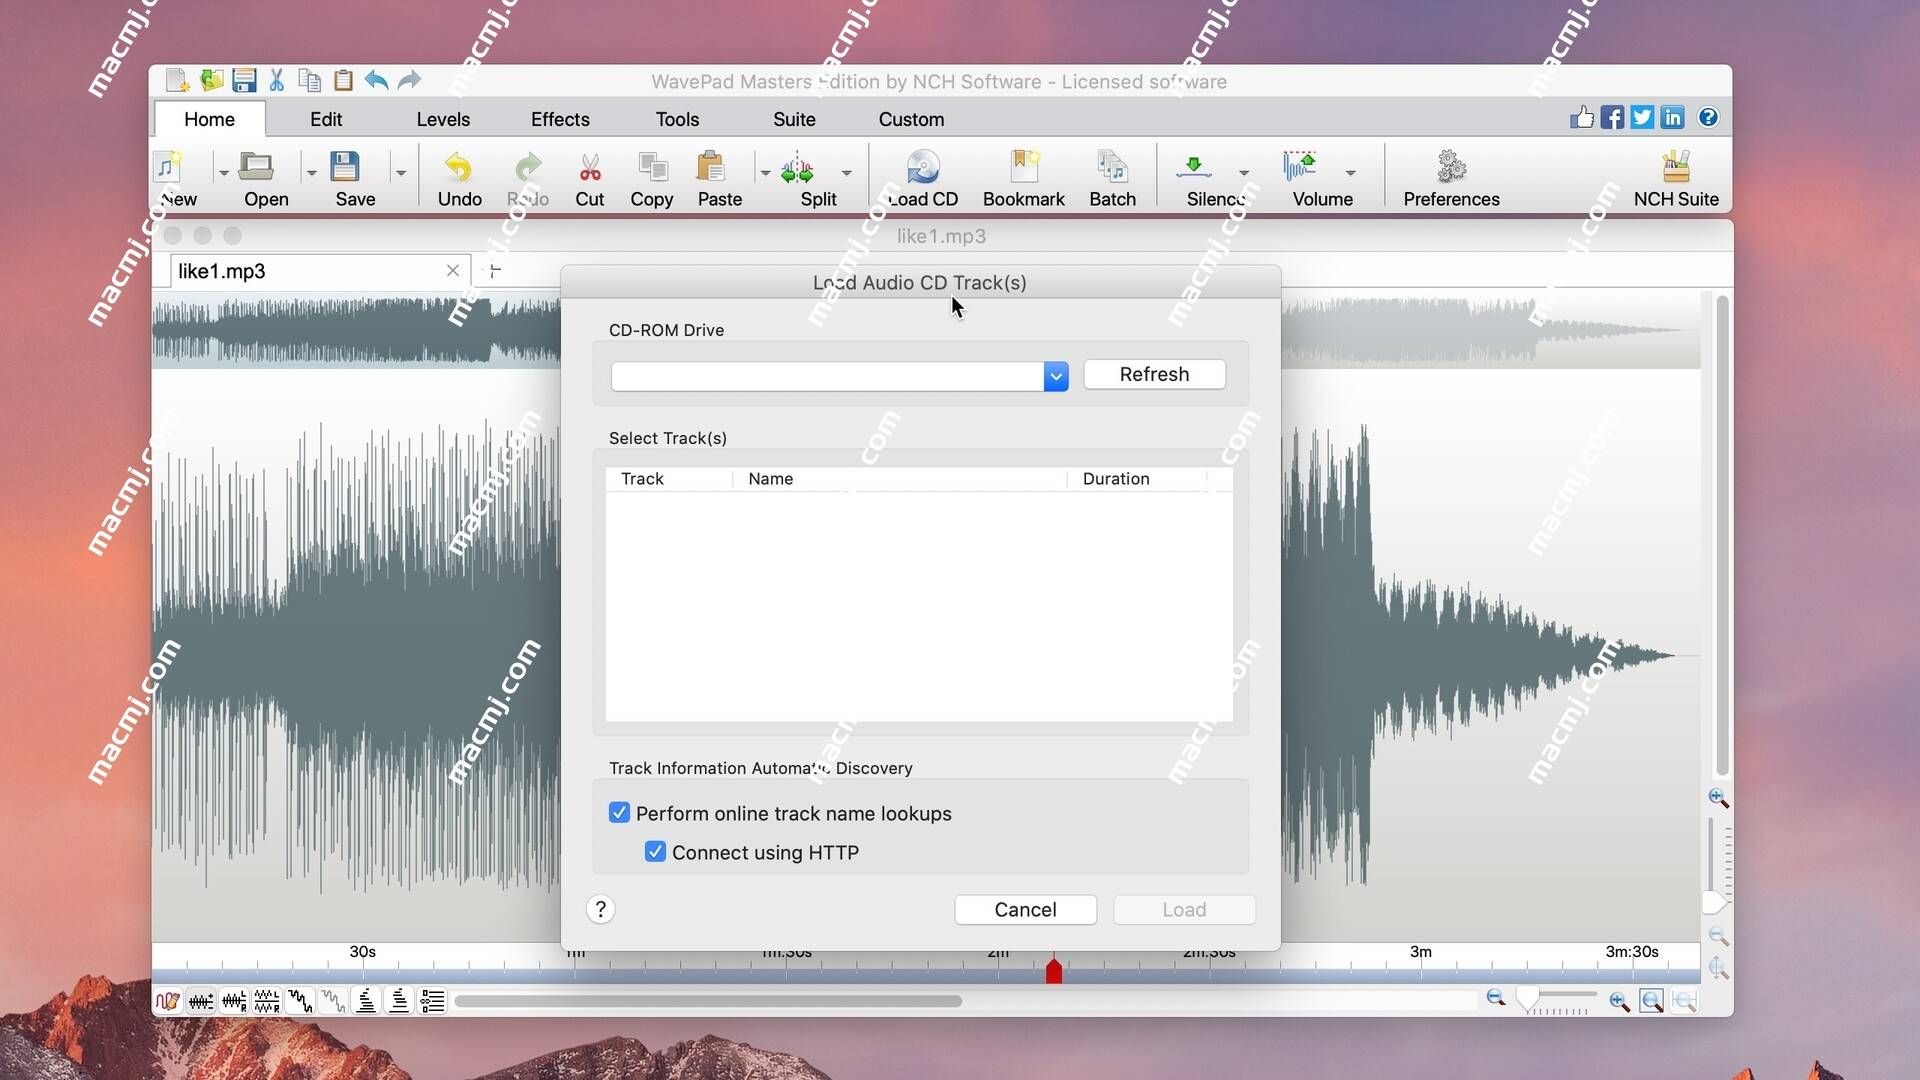Open the Batch converter tool
This screenshot has width=1920, height=1080.
click(x=1112, y=179)
